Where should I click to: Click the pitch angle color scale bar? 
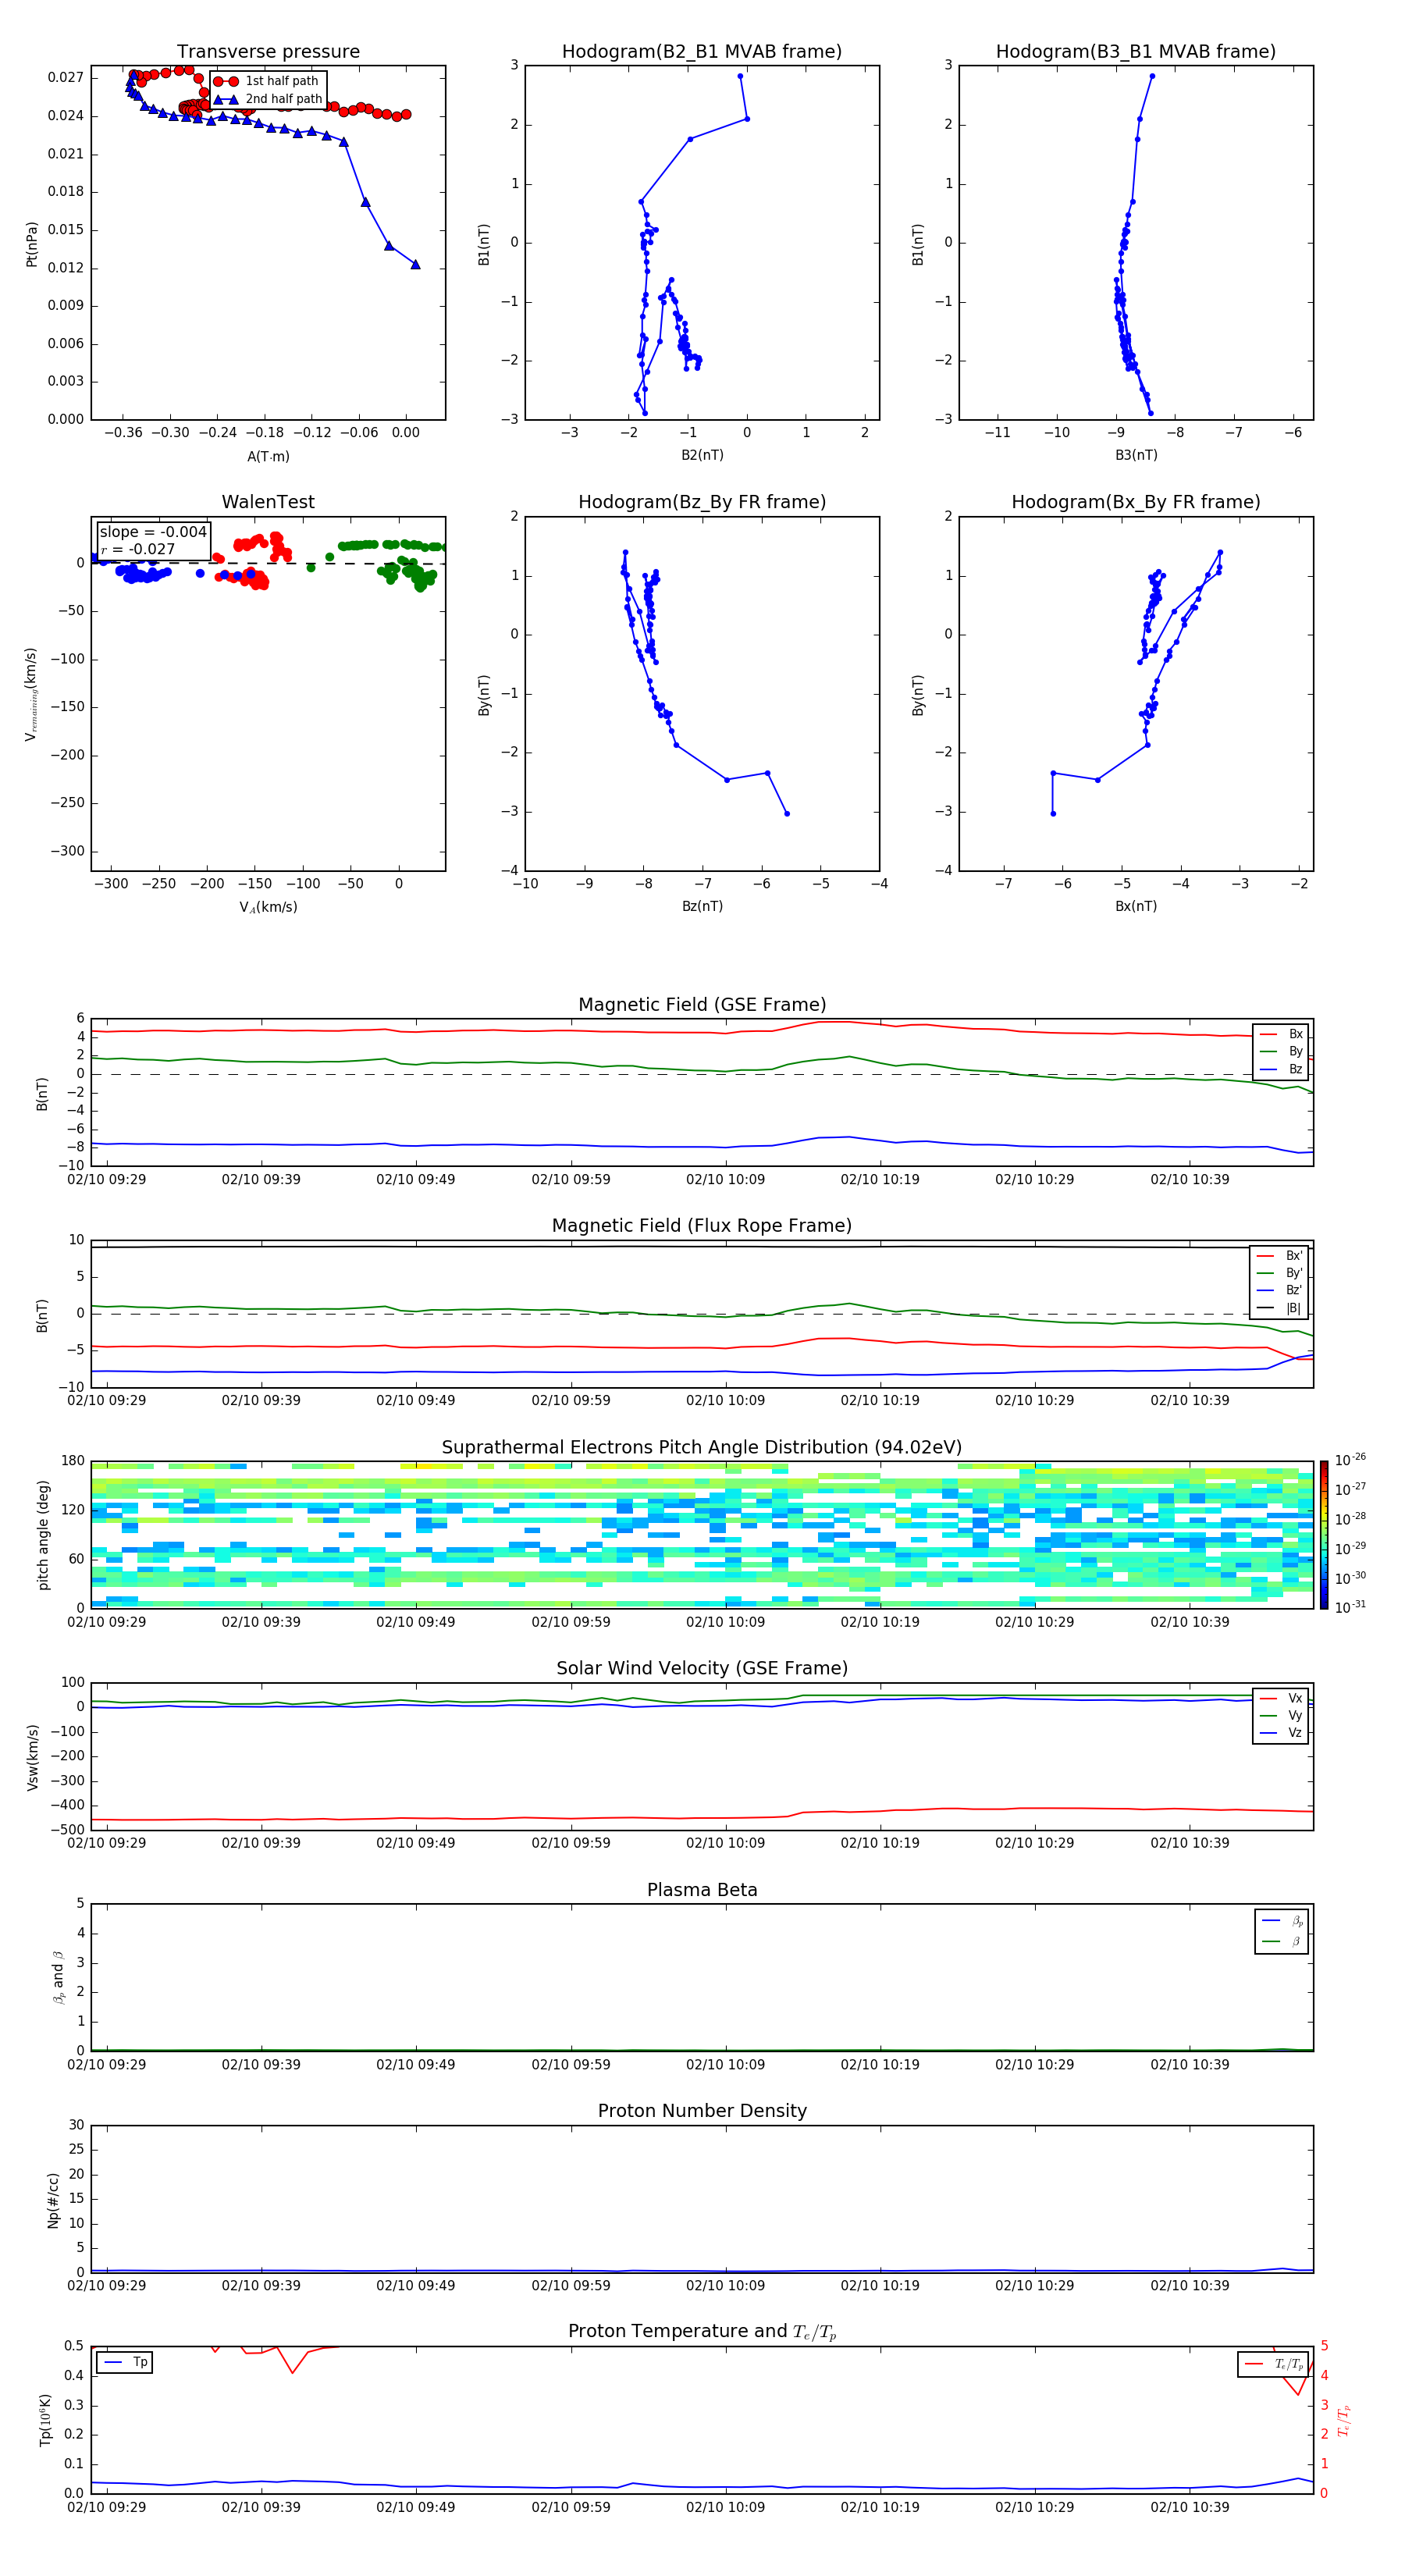1323,1535
